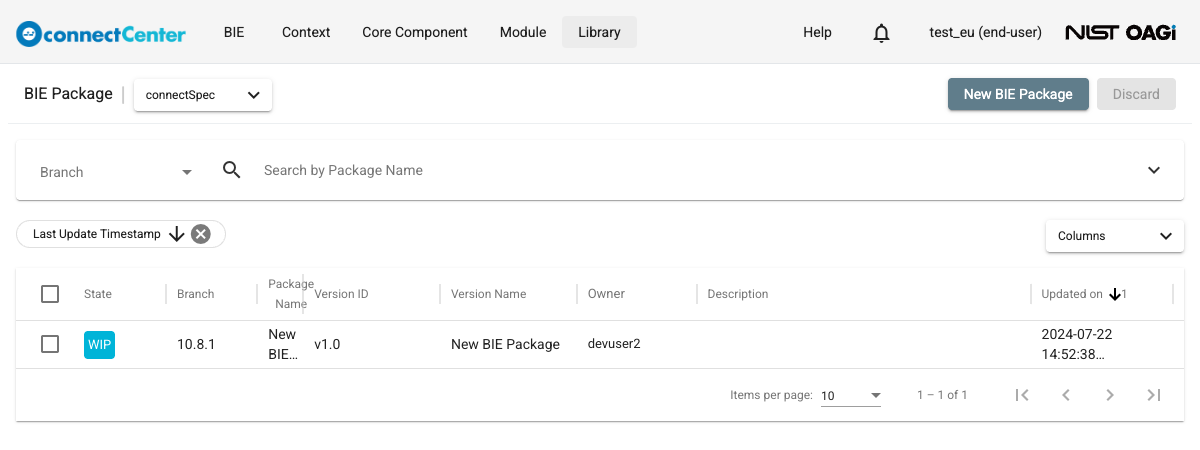Go to the previous page
Screen dimensions: 1200x450
[1066, 395]
